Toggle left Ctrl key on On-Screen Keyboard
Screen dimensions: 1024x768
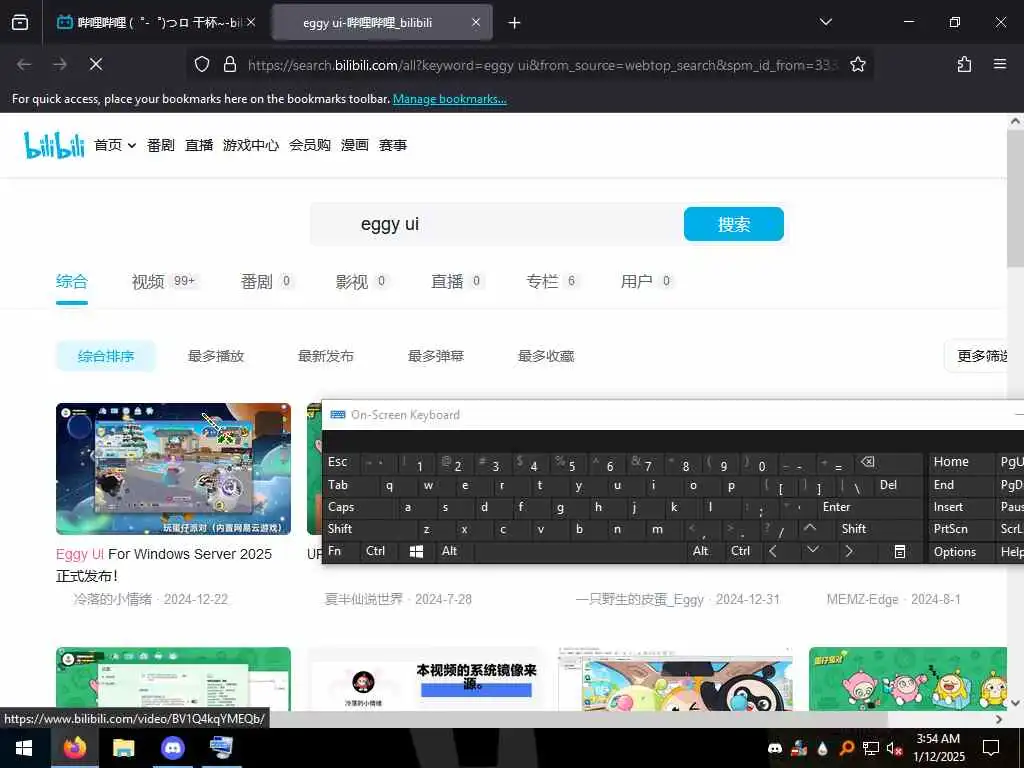(x=376, y=551)
